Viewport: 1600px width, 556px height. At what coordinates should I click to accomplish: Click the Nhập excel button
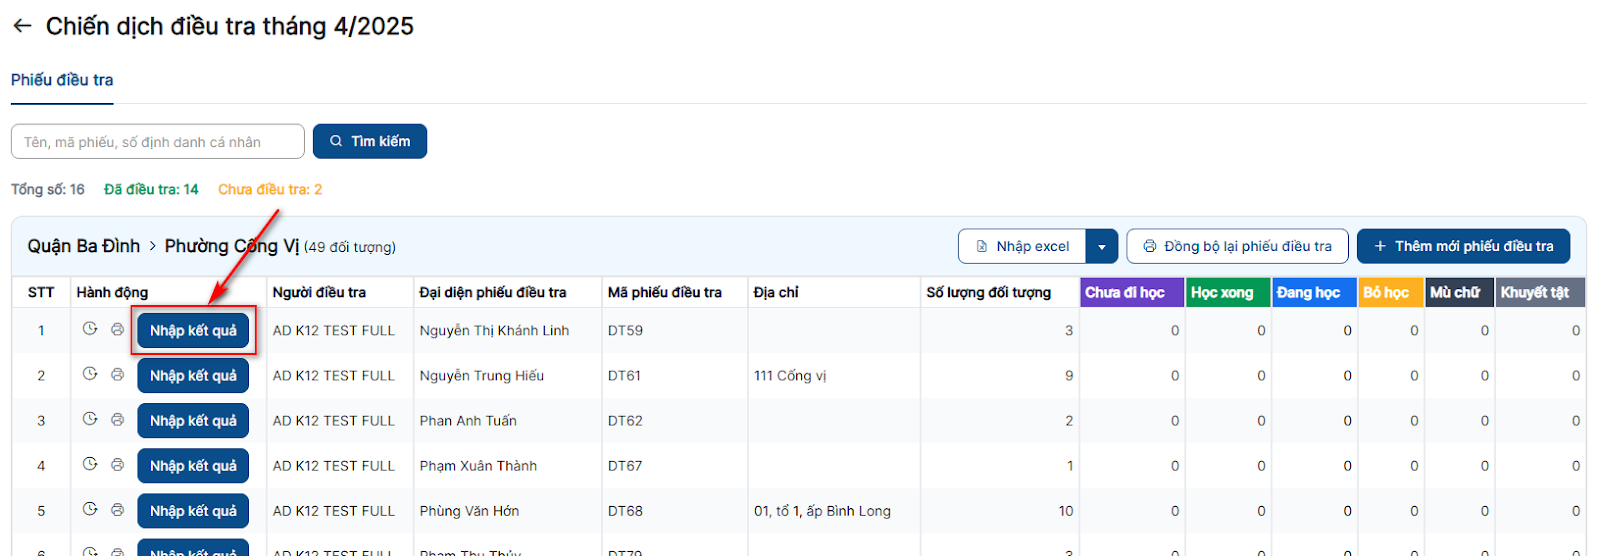pos(1022,246)
